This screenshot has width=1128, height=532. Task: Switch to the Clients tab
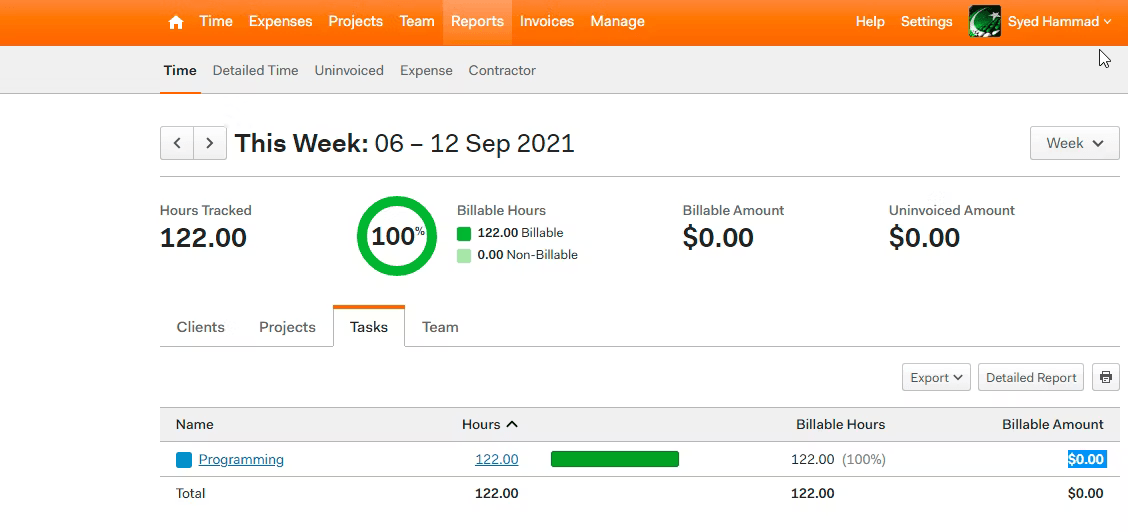pos(201,327)
